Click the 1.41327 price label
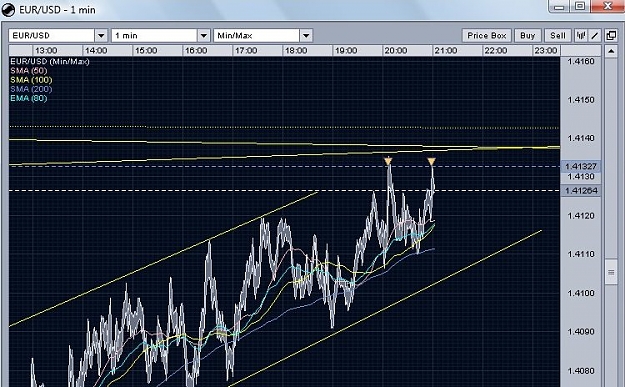Viewport: 625px width, 387px height. (x=581, y=166)
